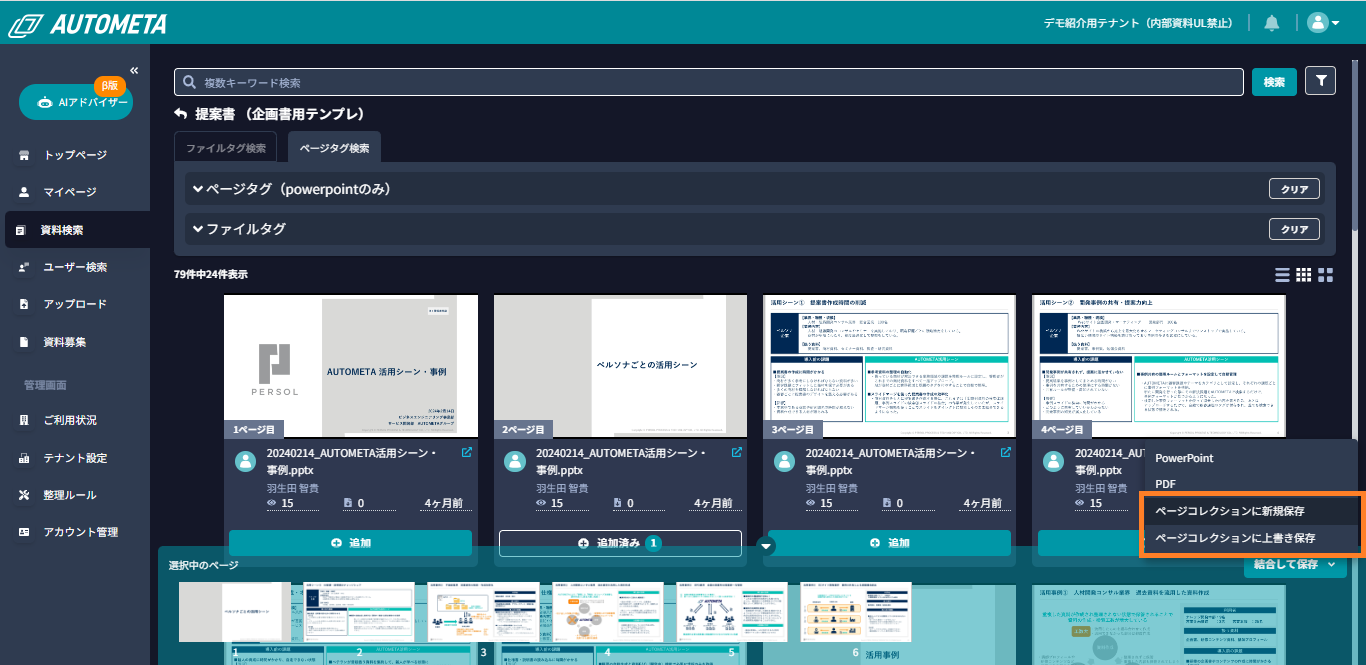Select selected-page thumbnail number 4
1366x665 pixels.
pos(607,612)
